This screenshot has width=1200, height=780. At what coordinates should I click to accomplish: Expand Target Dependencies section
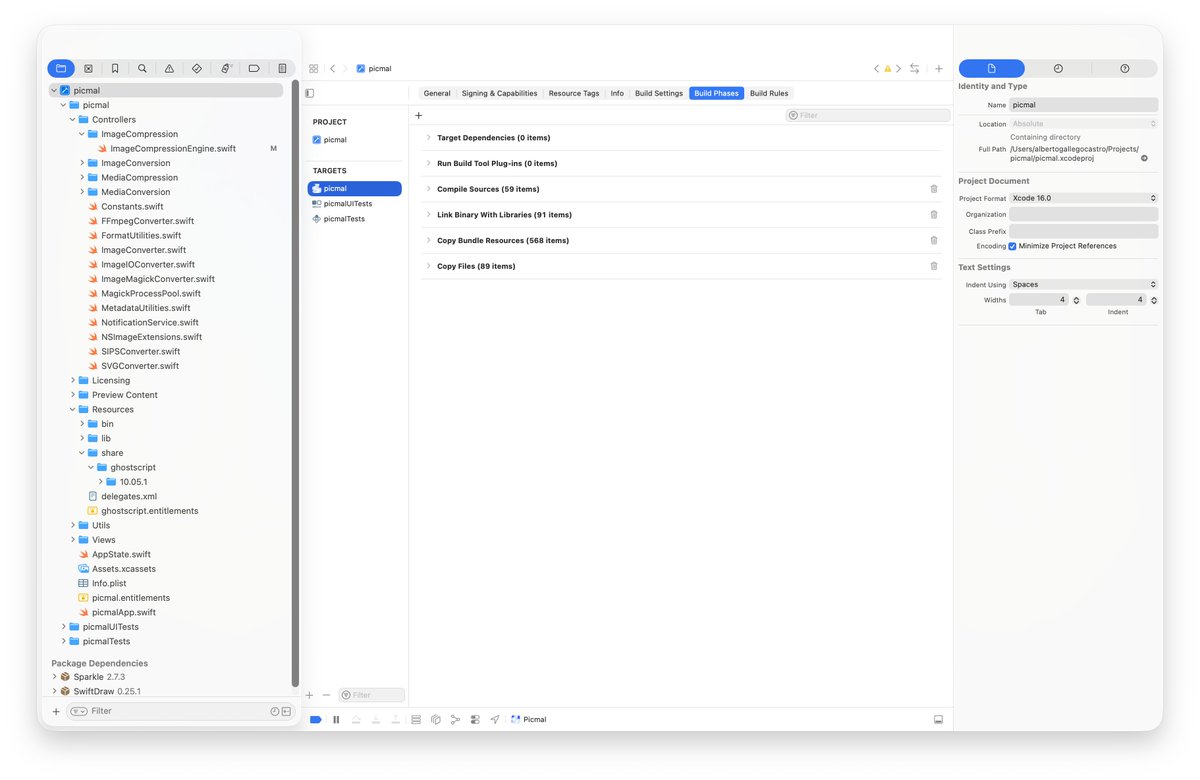coord(429,138)
